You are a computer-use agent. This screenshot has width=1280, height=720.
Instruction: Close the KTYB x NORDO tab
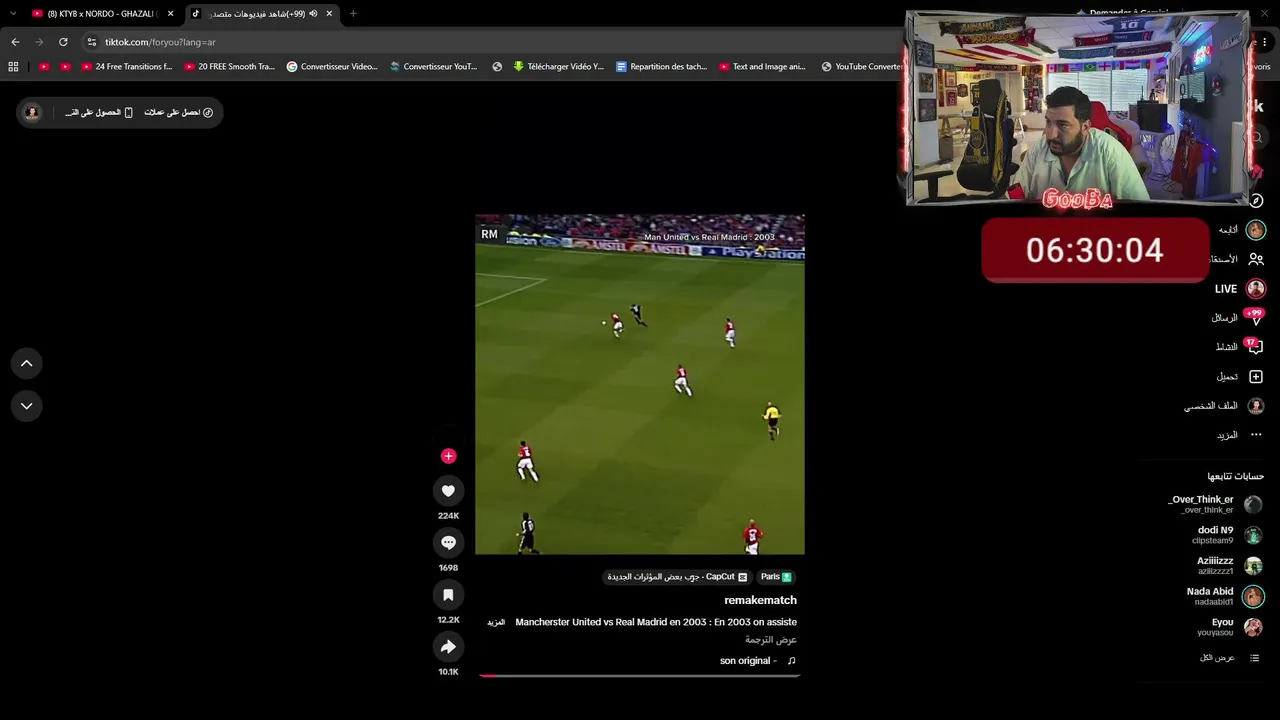(171, 14)
